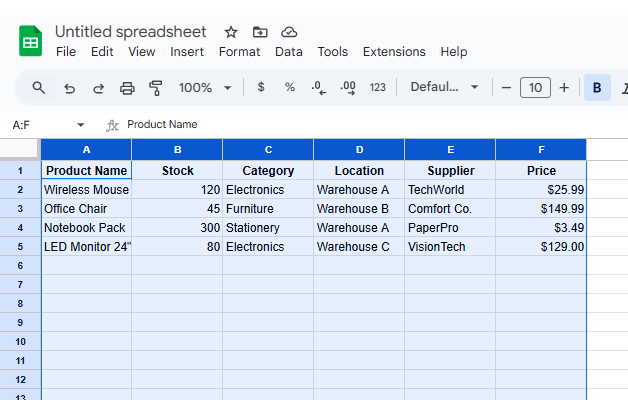This screenshot has height=415, width=628.
Task: Open the 100% zoom dropdown
Action: pos(204,88)
